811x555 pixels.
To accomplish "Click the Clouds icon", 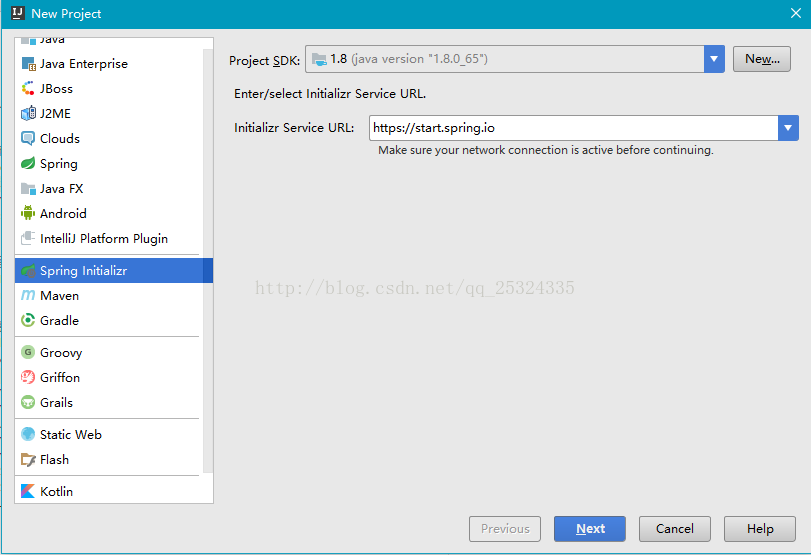I will pyautogui.click(x=28, y=139).
